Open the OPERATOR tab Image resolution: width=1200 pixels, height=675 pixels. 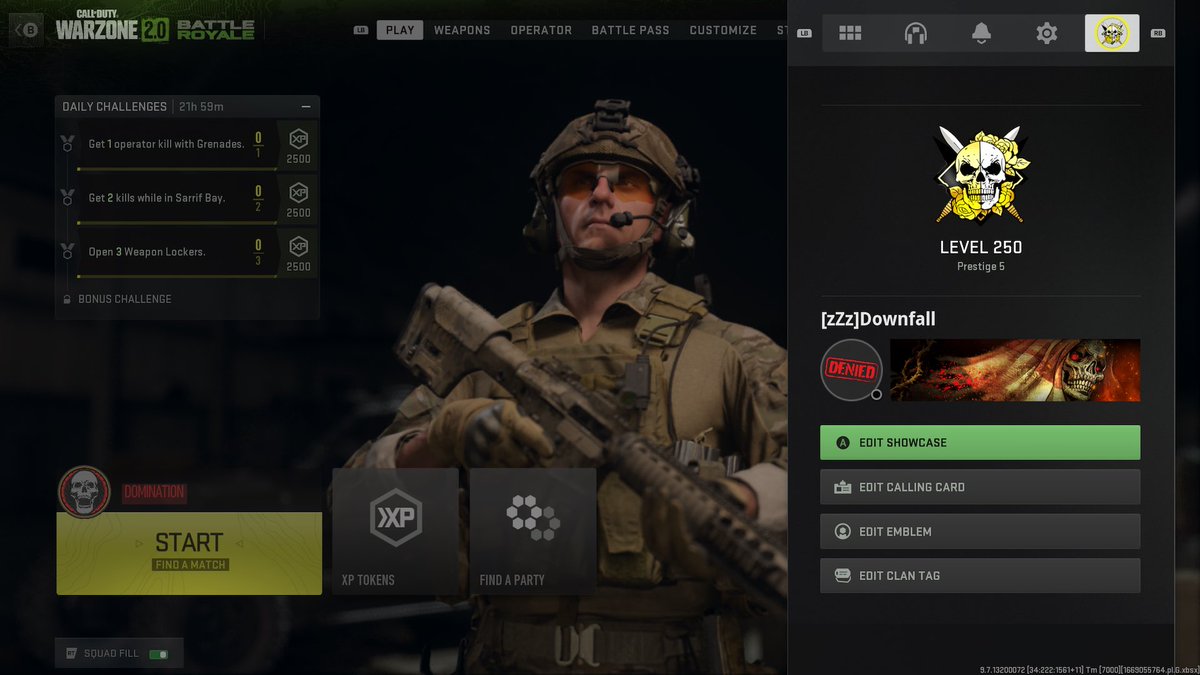coord(541,30)
